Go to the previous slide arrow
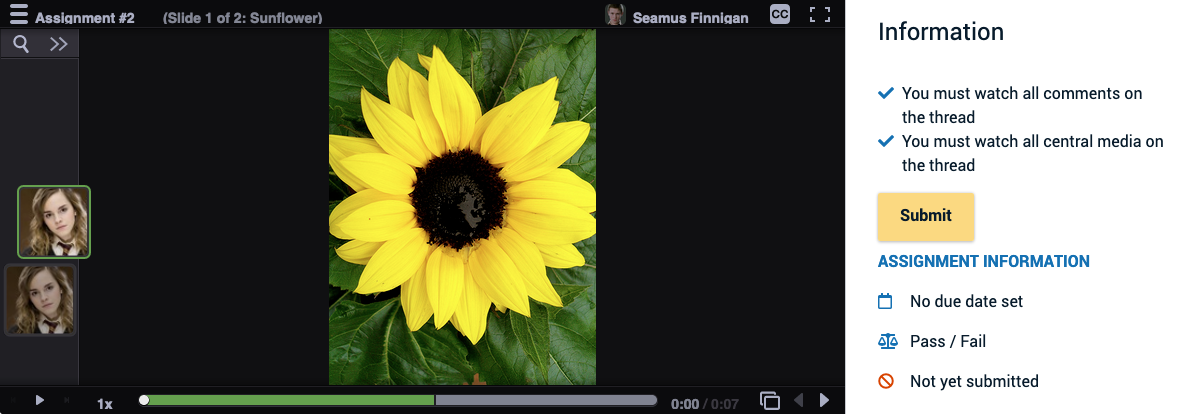The image size is (1196, 414). click(x=799, y=400)
